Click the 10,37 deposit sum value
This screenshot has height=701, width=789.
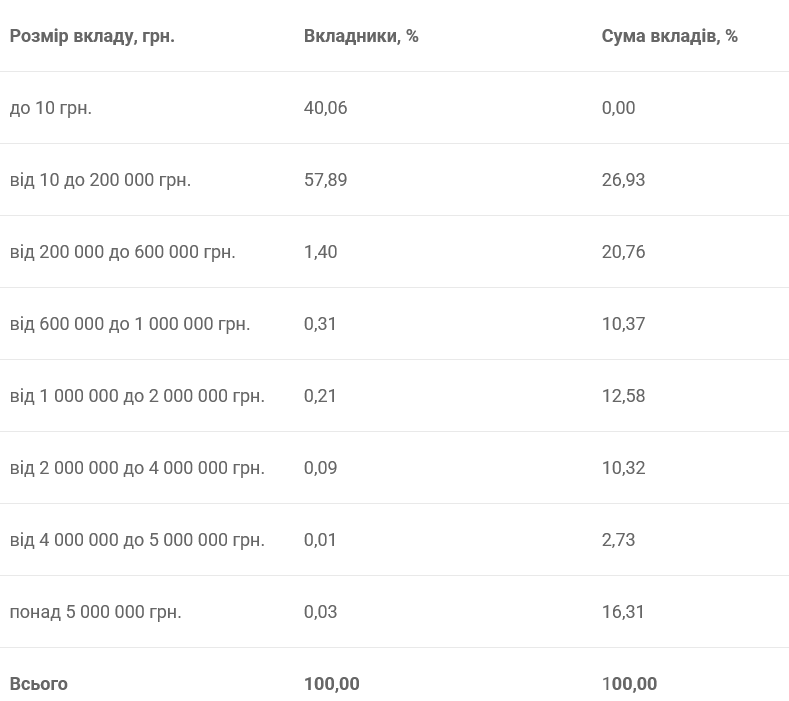coord(623,324)
